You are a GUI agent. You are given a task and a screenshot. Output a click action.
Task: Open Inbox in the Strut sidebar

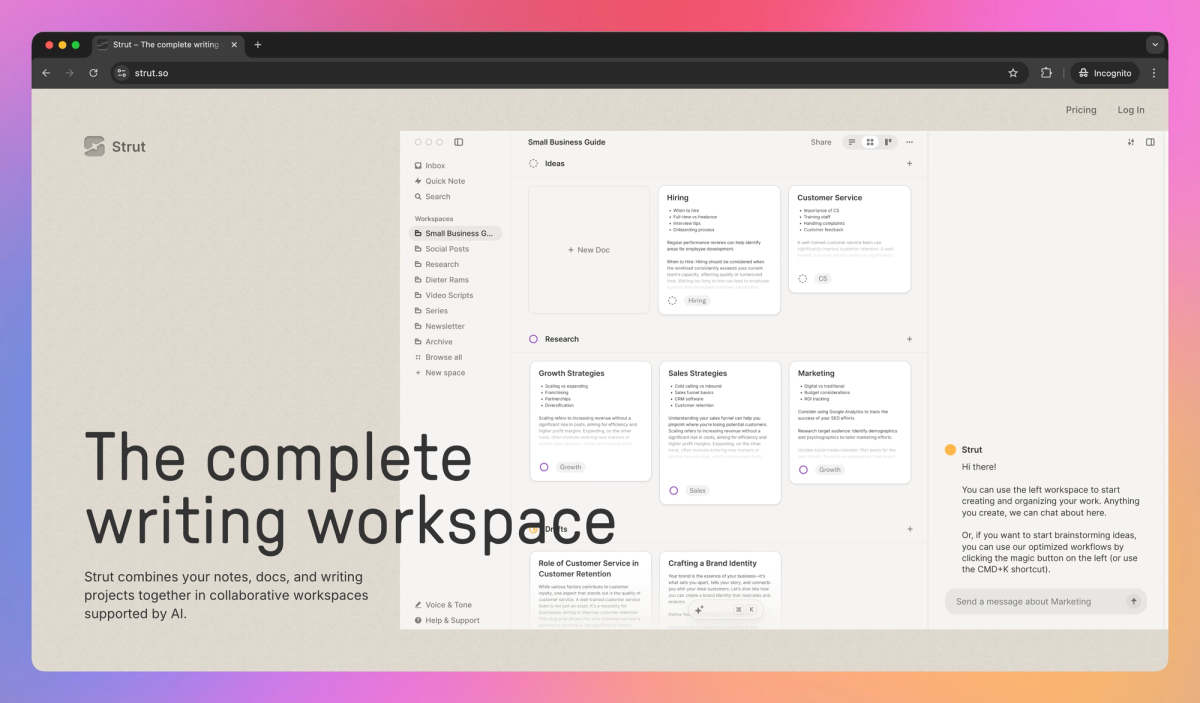point(435,166)
